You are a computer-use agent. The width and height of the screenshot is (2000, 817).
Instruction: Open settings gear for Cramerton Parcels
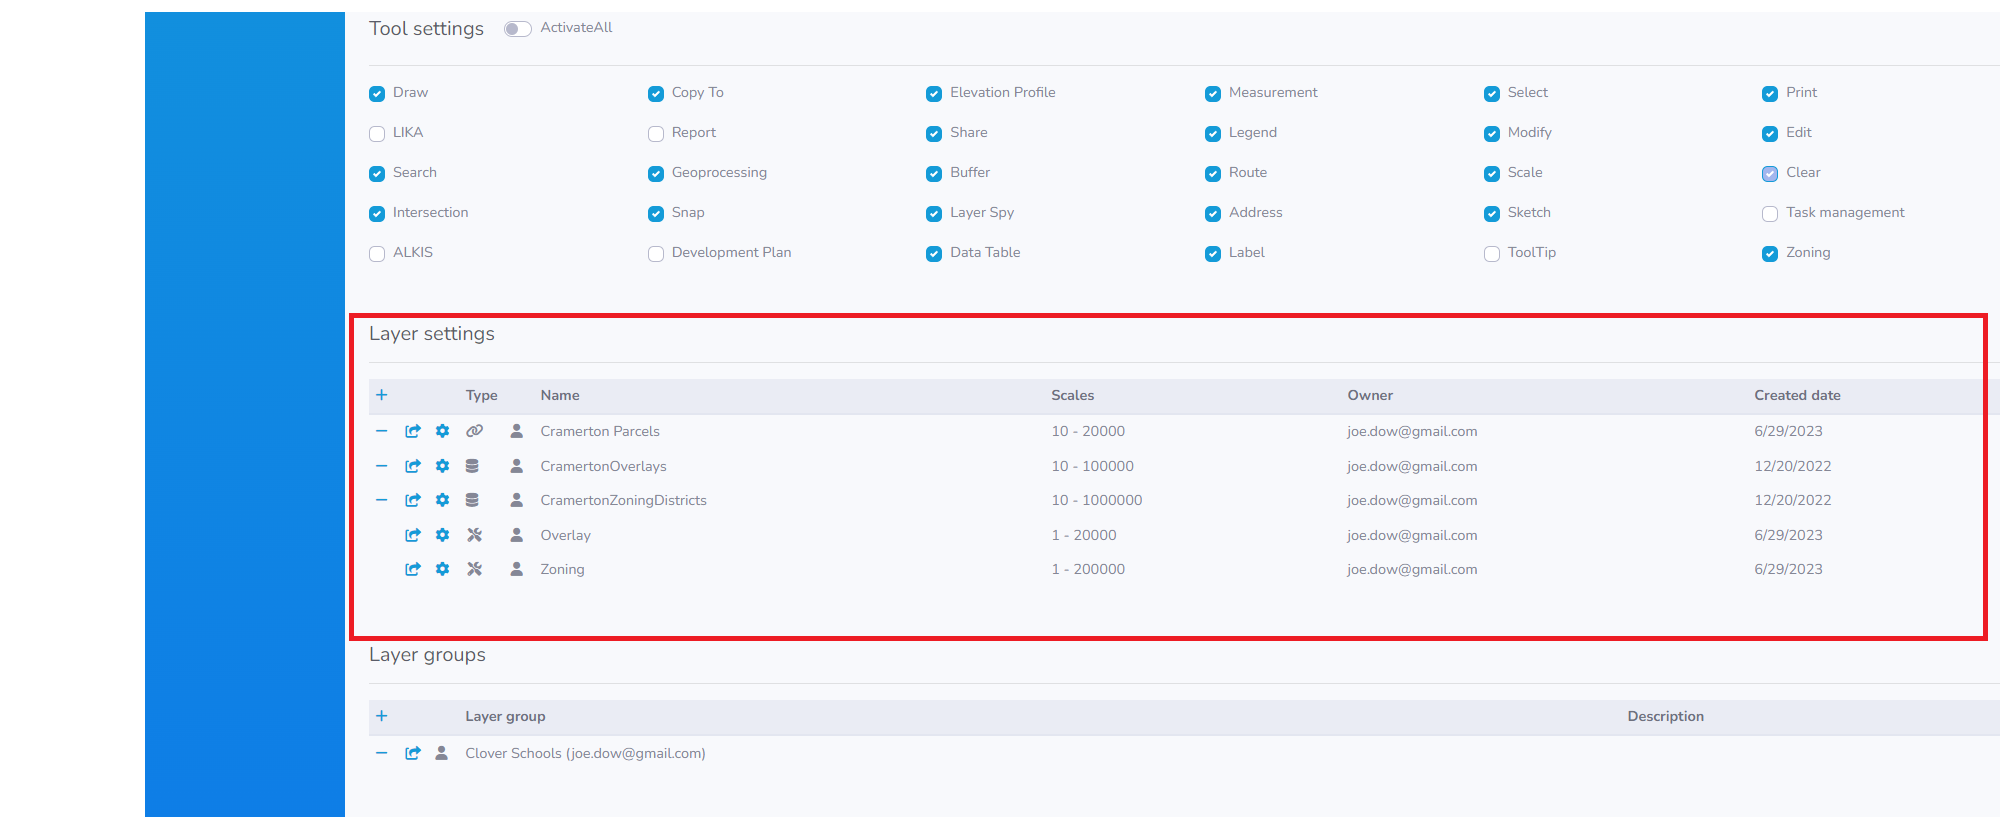tap(442, 431)
